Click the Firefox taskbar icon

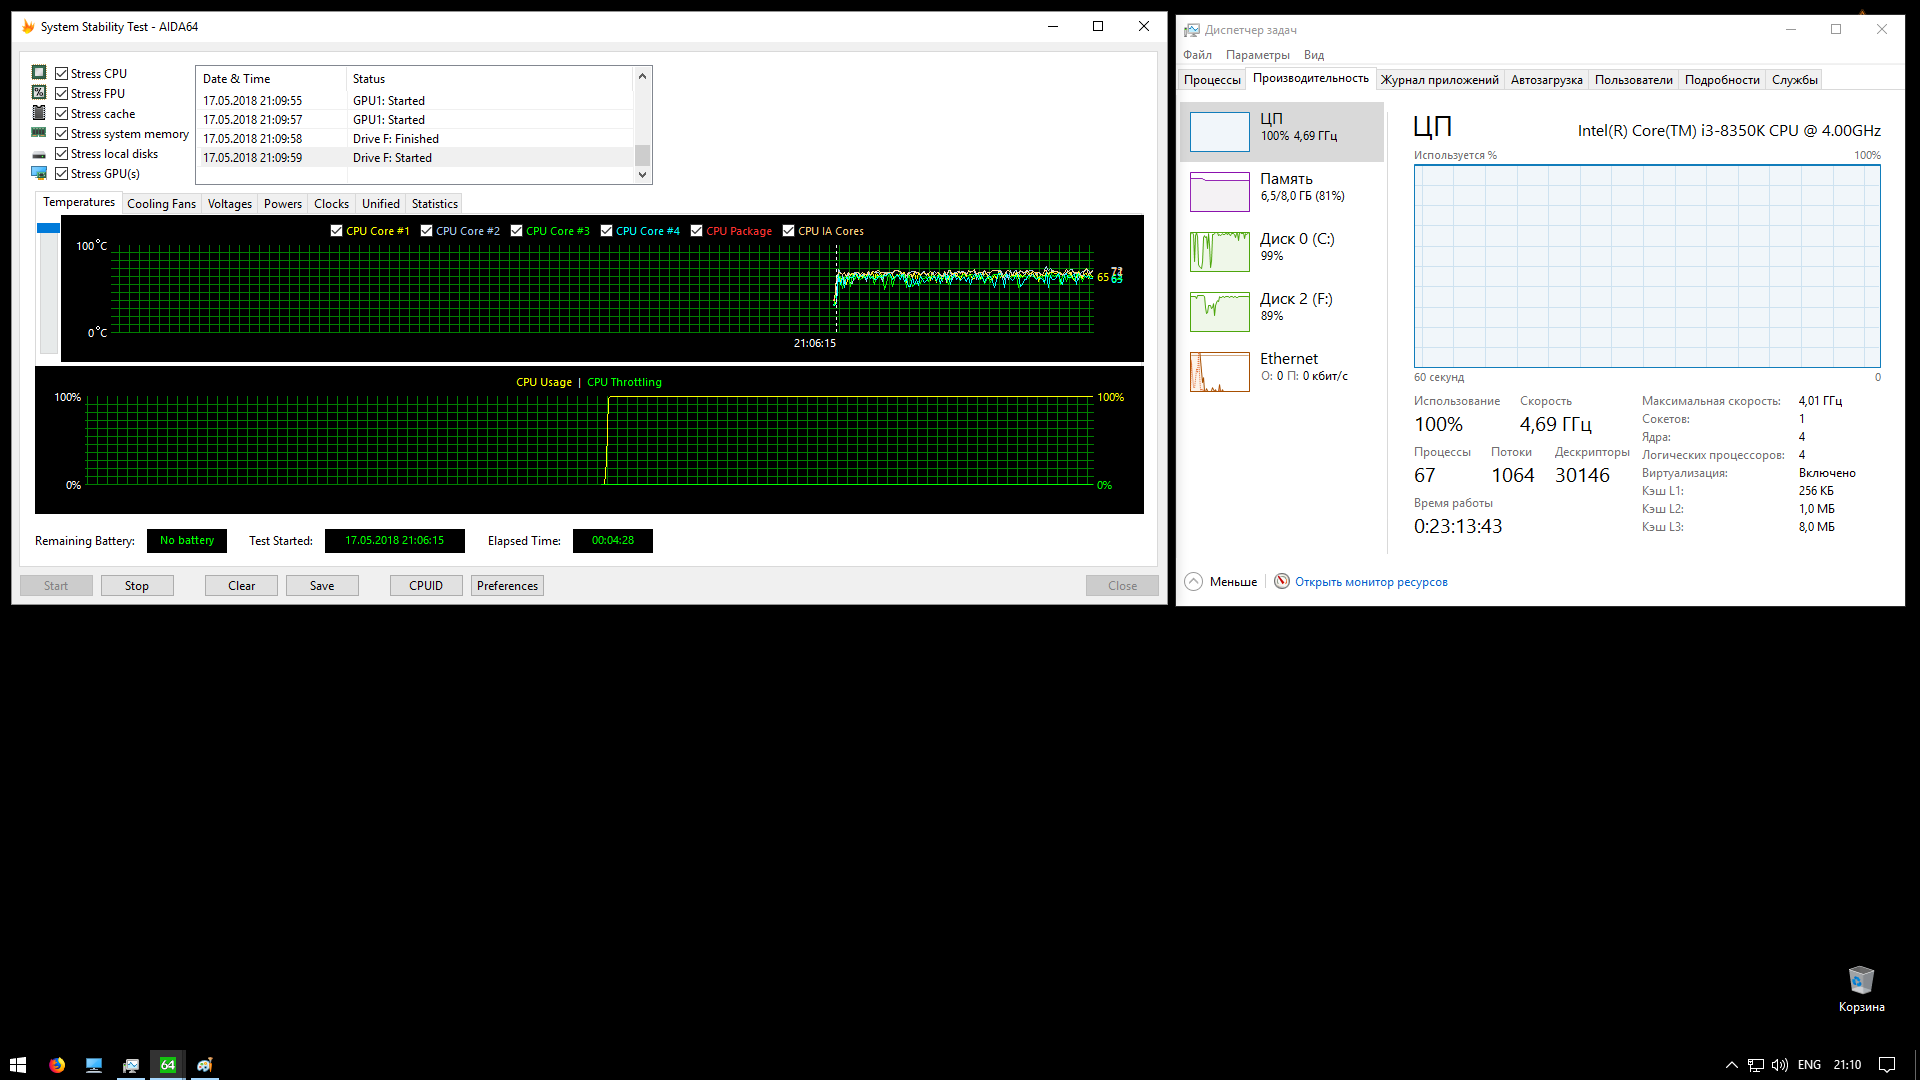coord(57,1065)
